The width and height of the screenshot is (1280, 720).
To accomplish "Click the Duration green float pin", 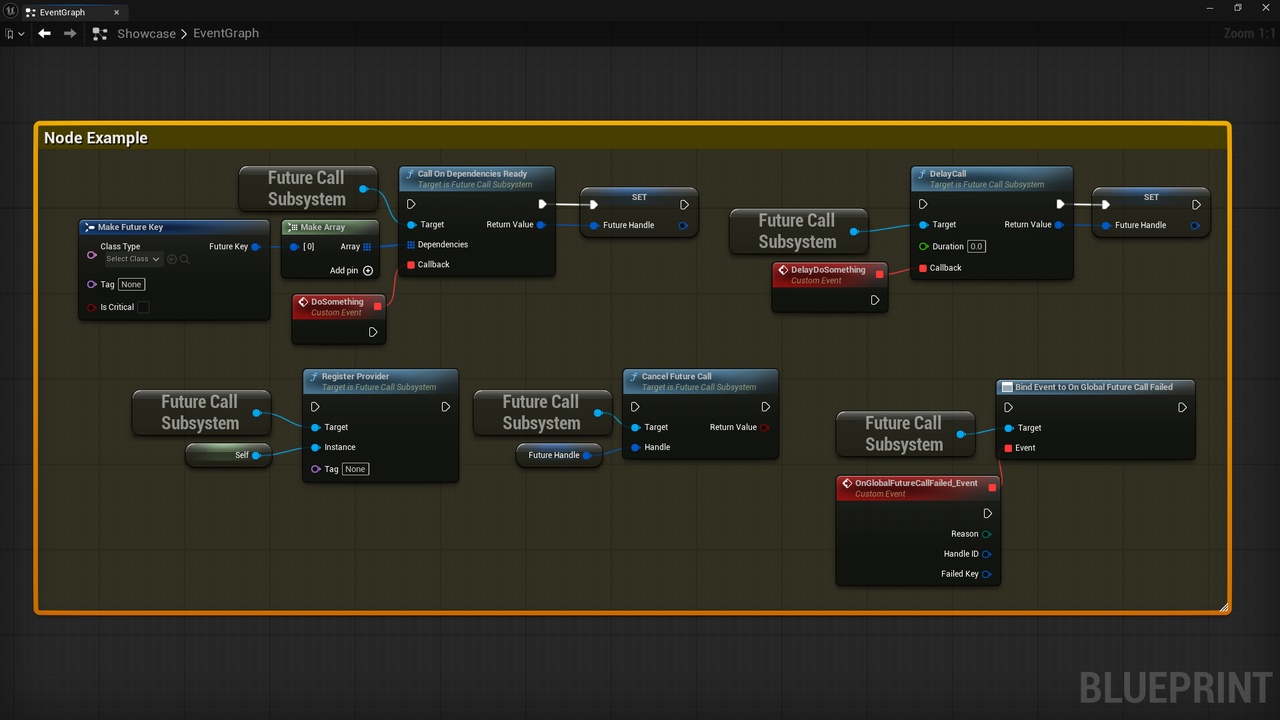I will point(923,246).
